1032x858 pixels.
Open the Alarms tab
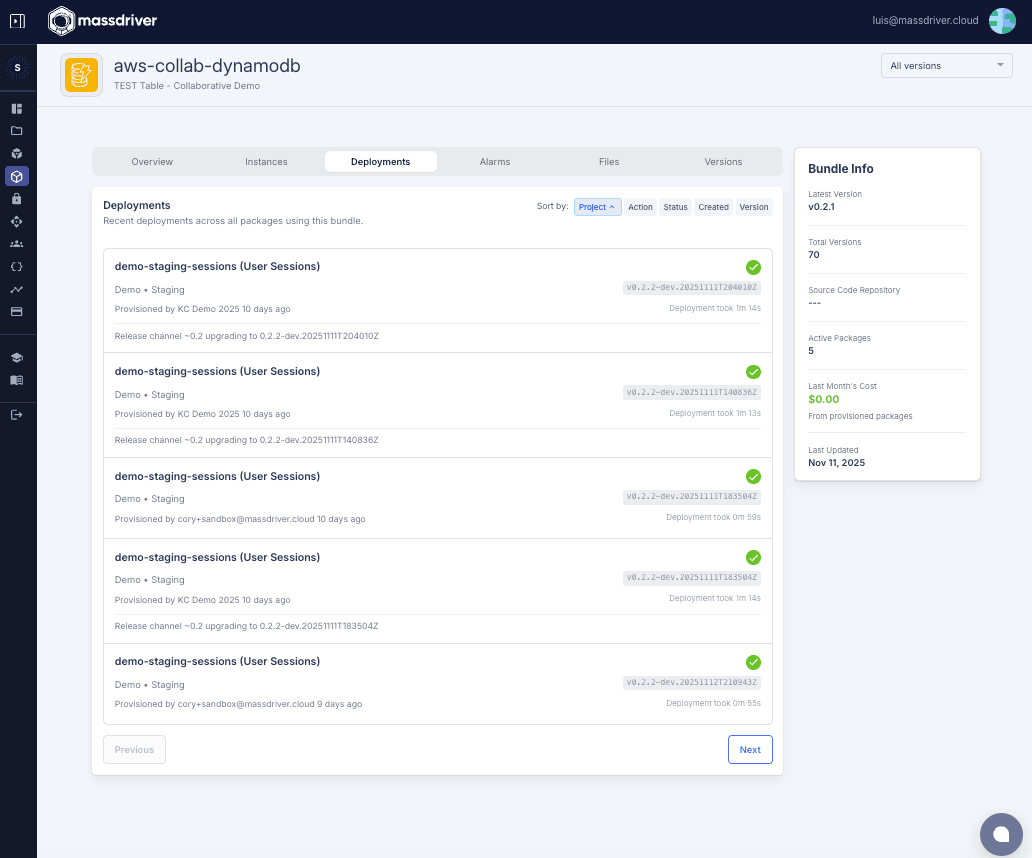[495, 161]
